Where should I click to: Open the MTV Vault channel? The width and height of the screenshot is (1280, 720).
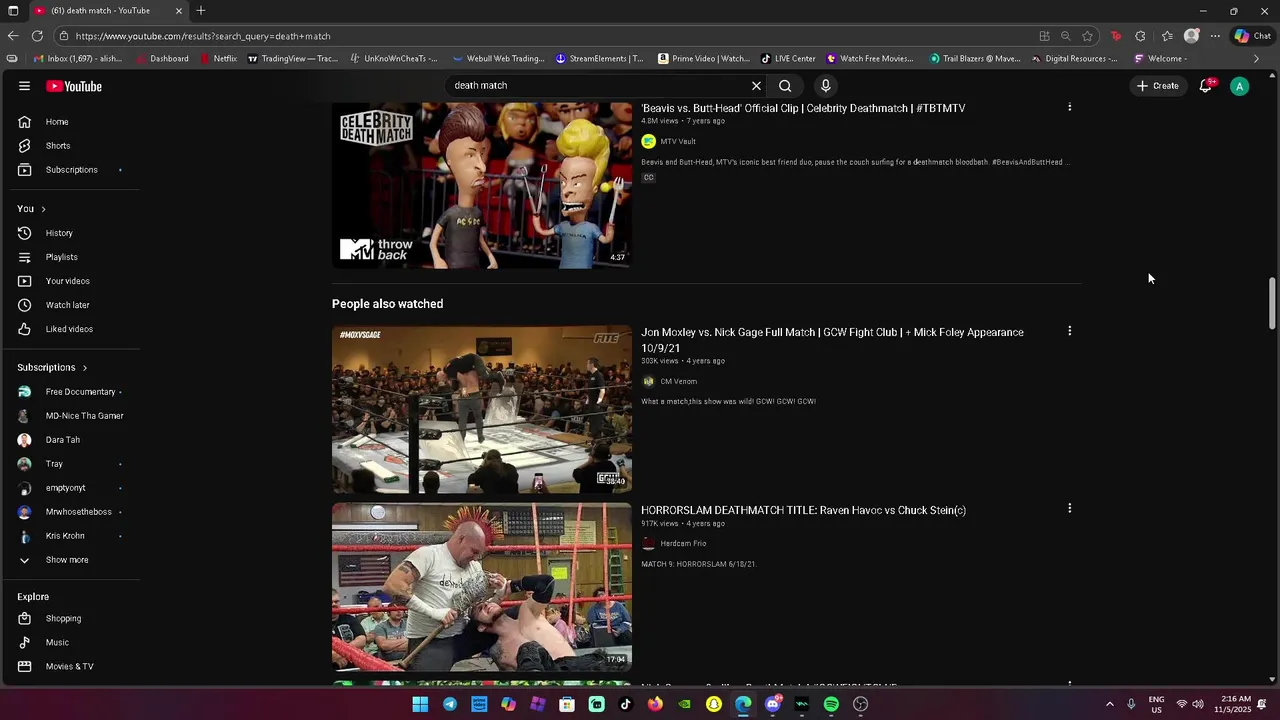(677, 142)
